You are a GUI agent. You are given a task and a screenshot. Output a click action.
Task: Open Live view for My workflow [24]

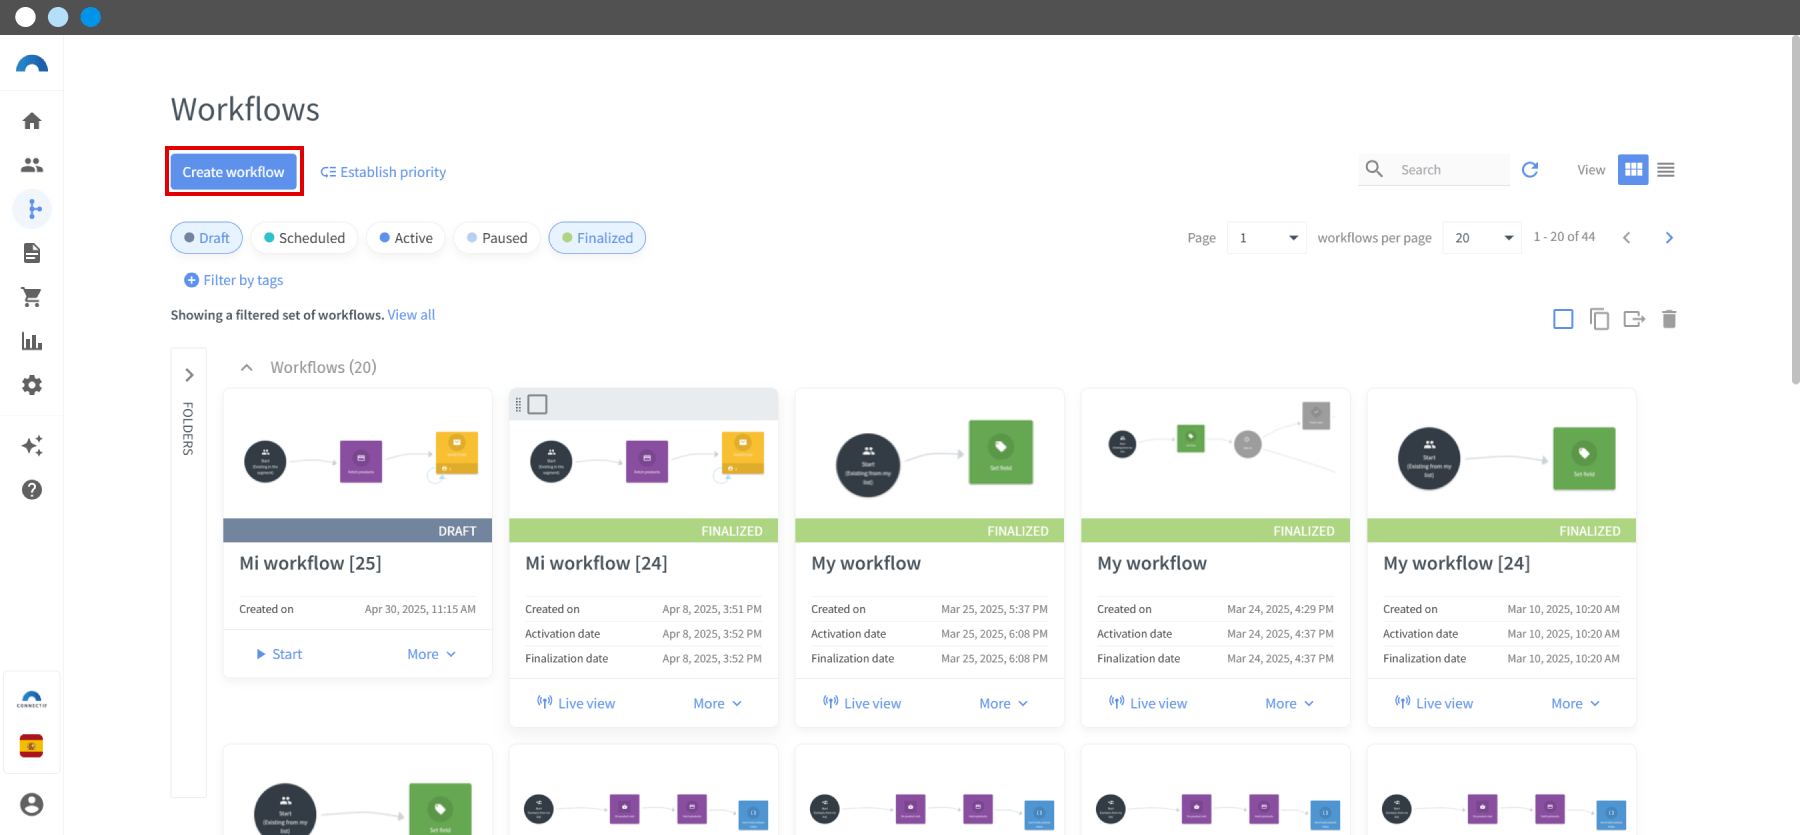click(1434, 704)
